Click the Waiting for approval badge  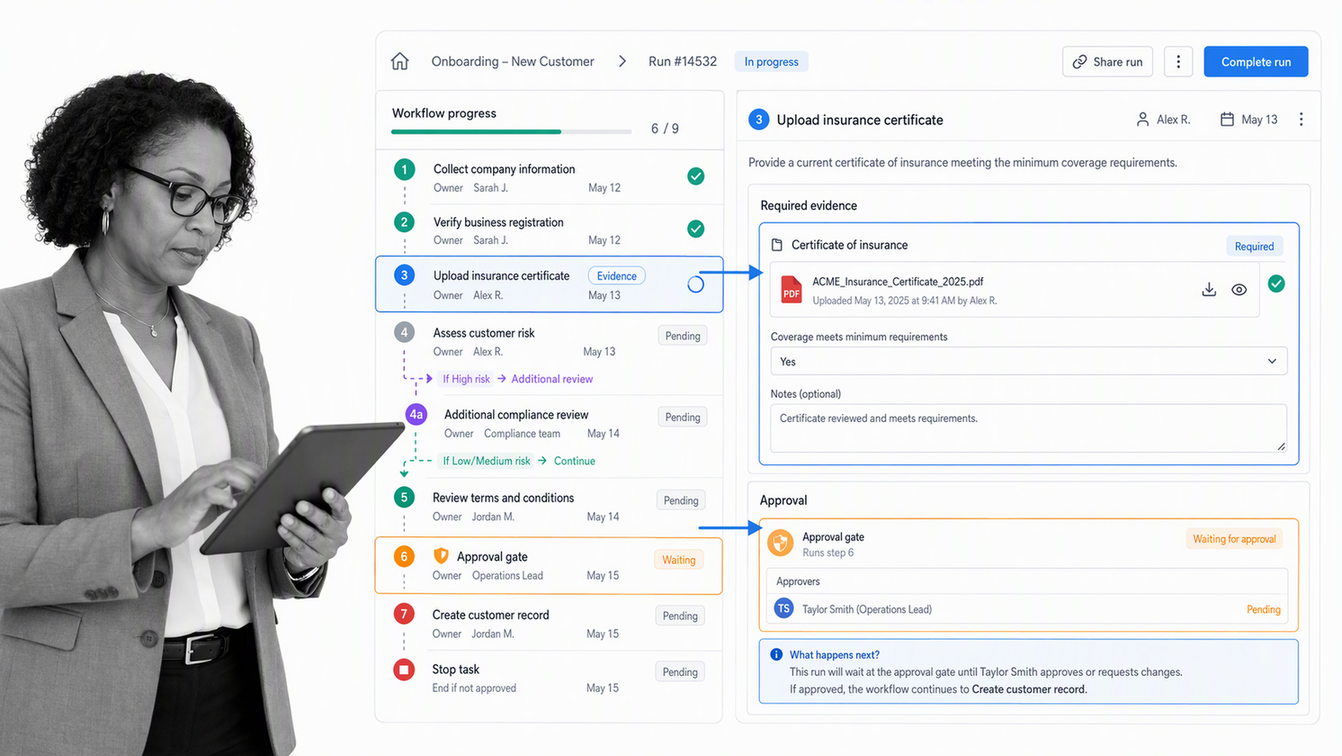pyautogui.click(x=1235, y=539)
